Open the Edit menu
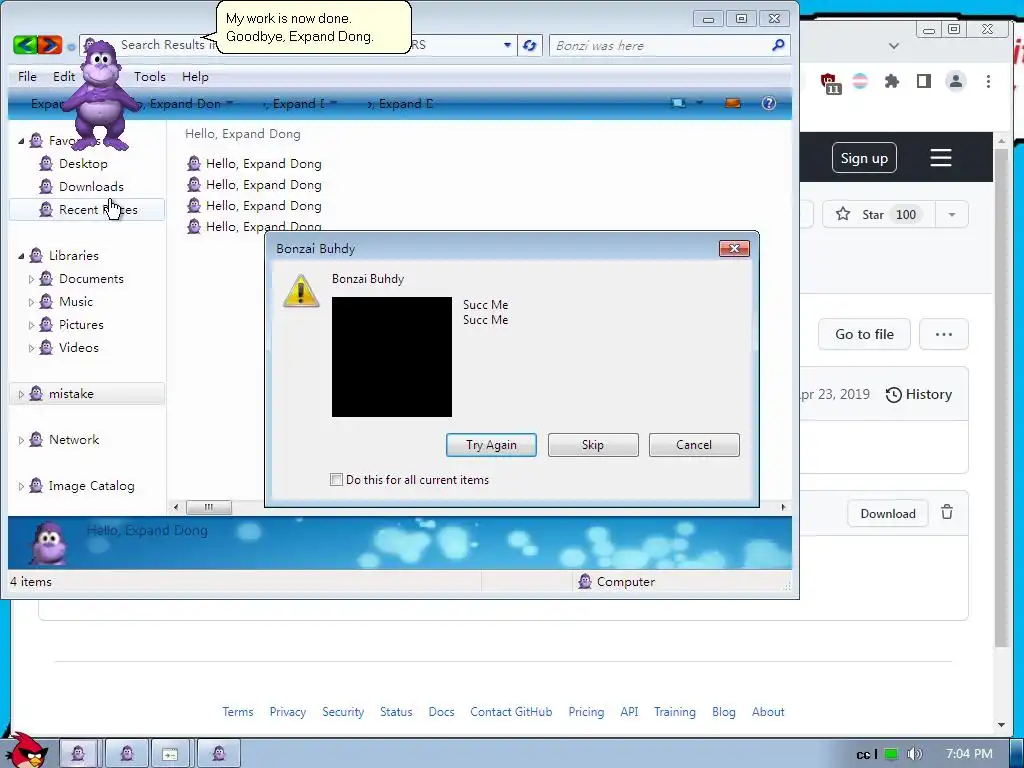This screenshot has height=768, width=1024. (x=63, y=76)
